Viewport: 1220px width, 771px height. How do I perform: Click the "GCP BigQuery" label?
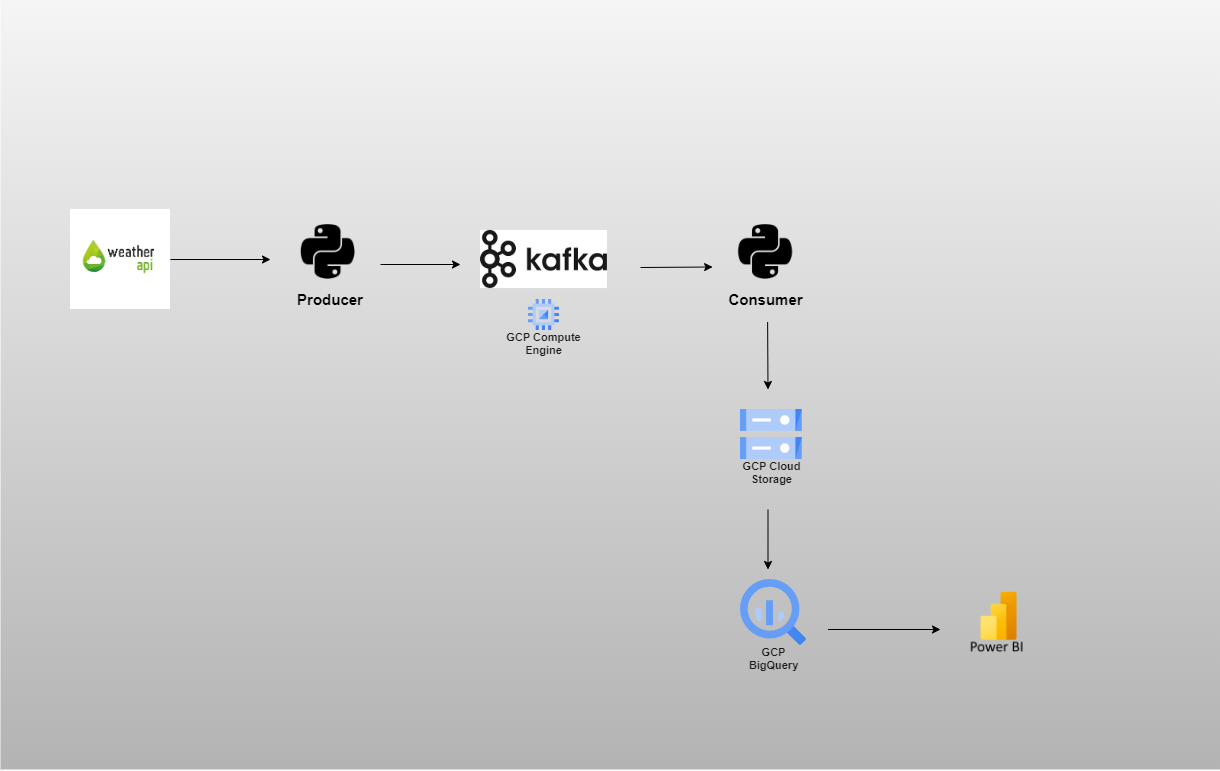tap(773, 659)
